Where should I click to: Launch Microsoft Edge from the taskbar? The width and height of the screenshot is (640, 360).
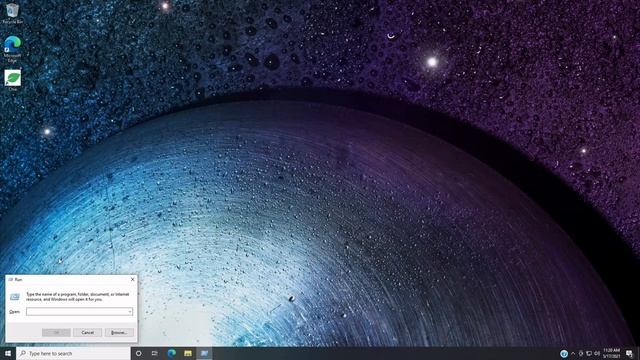171,353
